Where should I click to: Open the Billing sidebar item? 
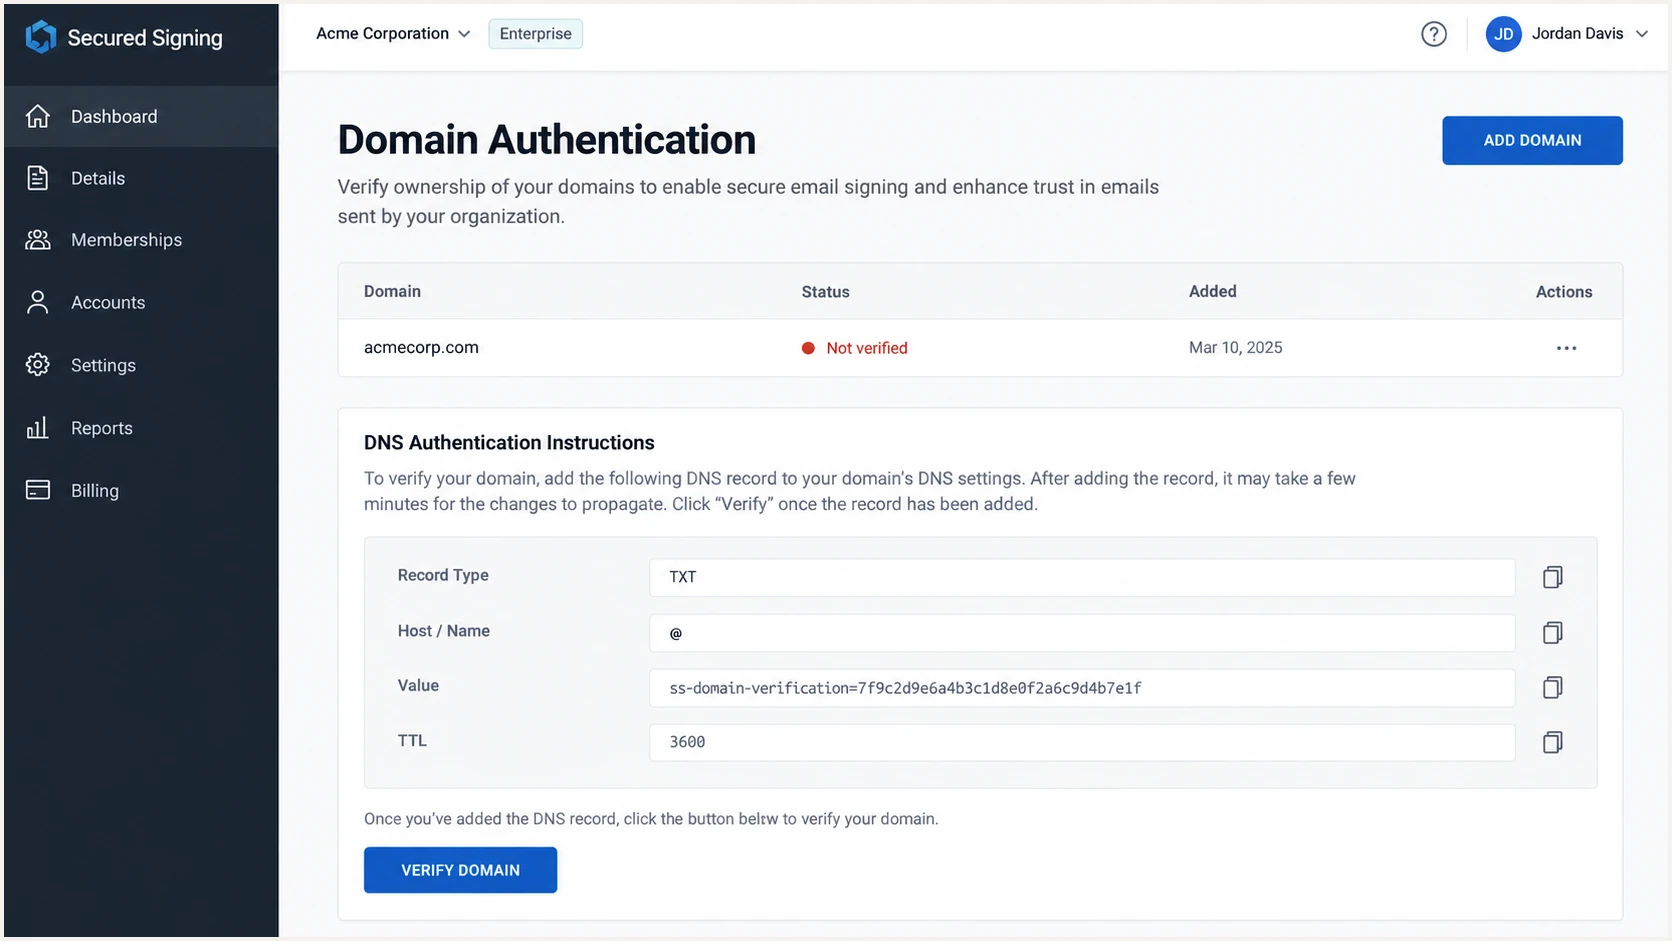(141, 490)
